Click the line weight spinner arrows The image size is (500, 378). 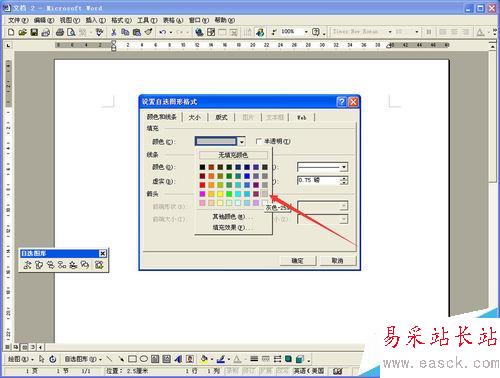coord(344,180)
